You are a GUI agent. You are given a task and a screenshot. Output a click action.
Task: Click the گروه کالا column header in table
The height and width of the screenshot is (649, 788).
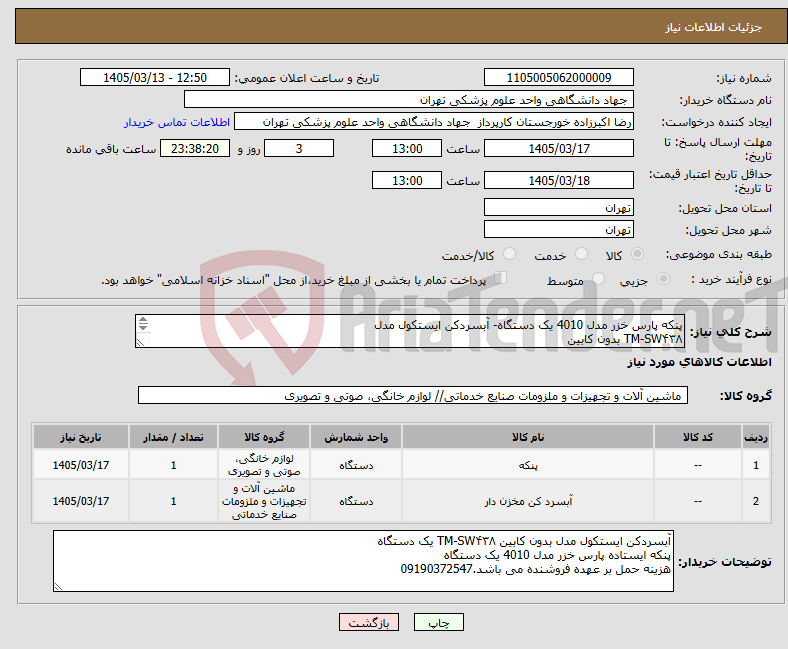point(264,437)
